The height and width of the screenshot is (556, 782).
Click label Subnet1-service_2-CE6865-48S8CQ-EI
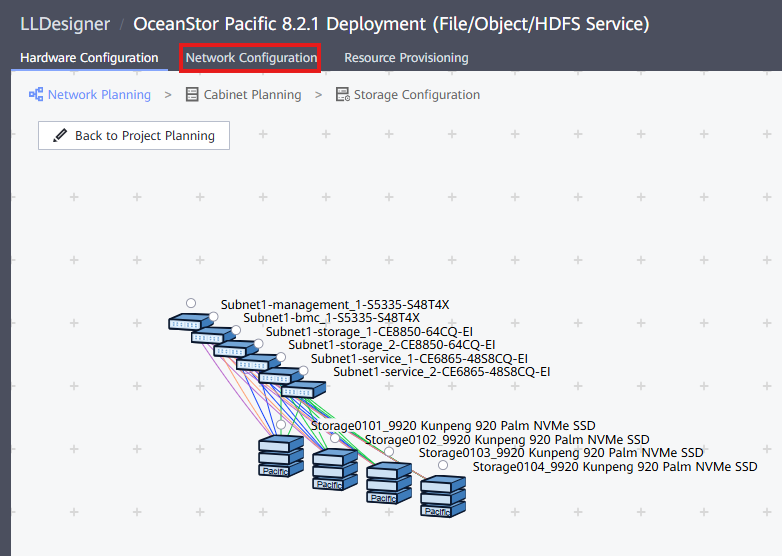tap(442, 372)
